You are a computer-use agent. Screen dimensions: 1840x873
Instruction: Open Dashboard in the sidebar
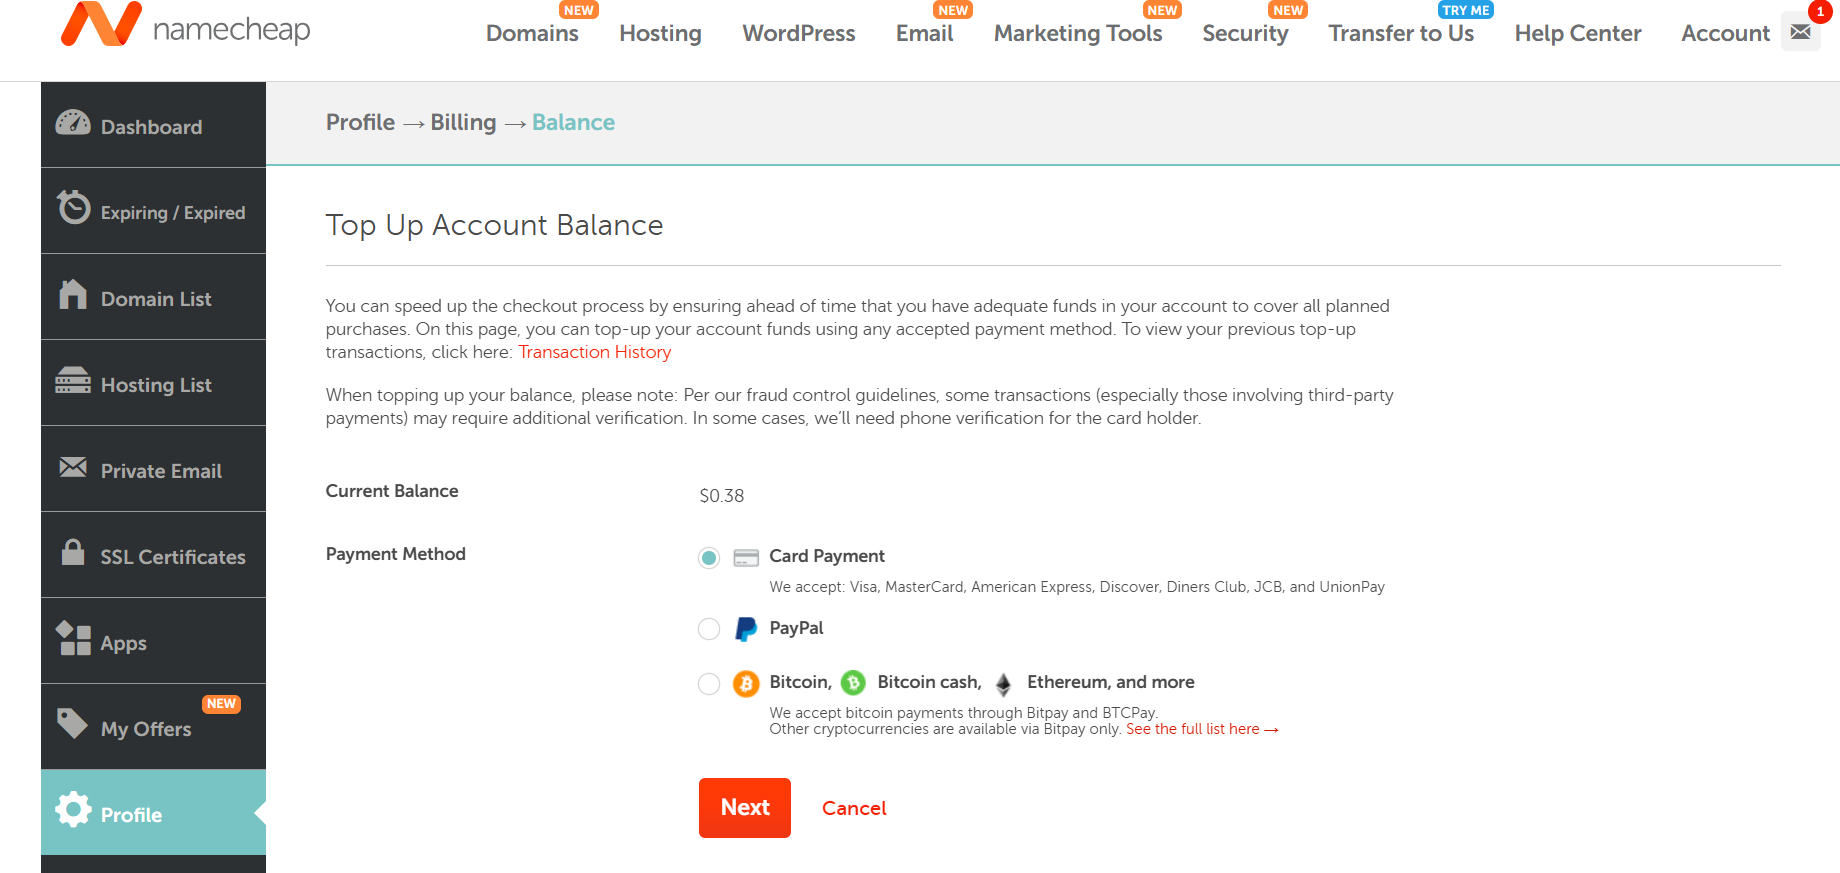click(153, 125)
